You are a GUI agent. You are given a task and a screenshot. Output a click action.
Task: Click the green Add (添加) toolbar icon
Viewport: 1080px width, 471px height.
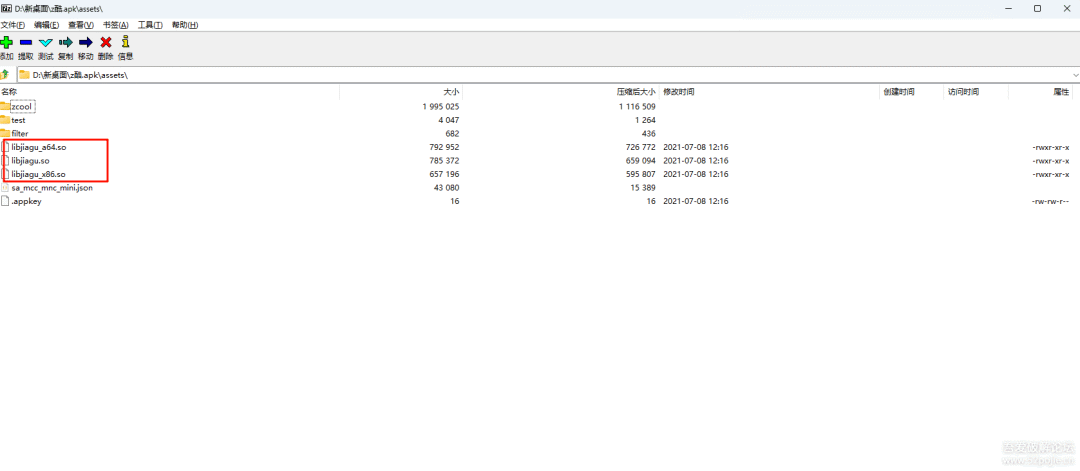coord(6,43)
